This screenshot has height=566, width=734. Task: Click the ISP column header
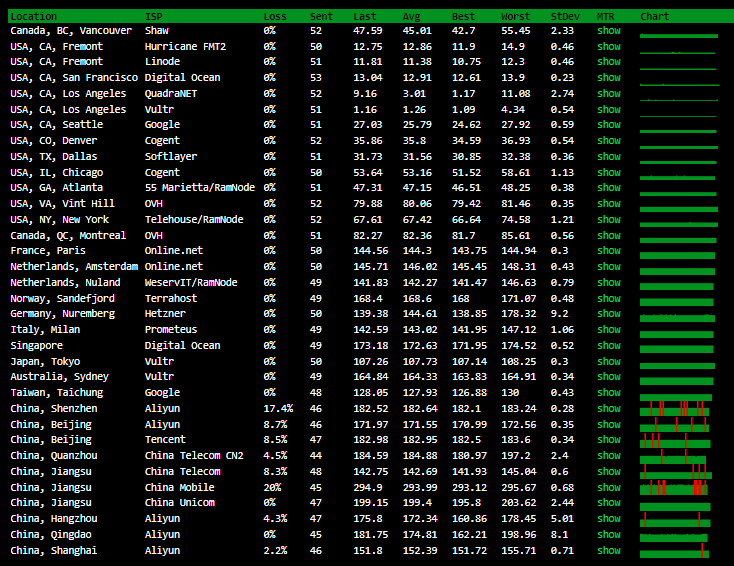[153, 16]
